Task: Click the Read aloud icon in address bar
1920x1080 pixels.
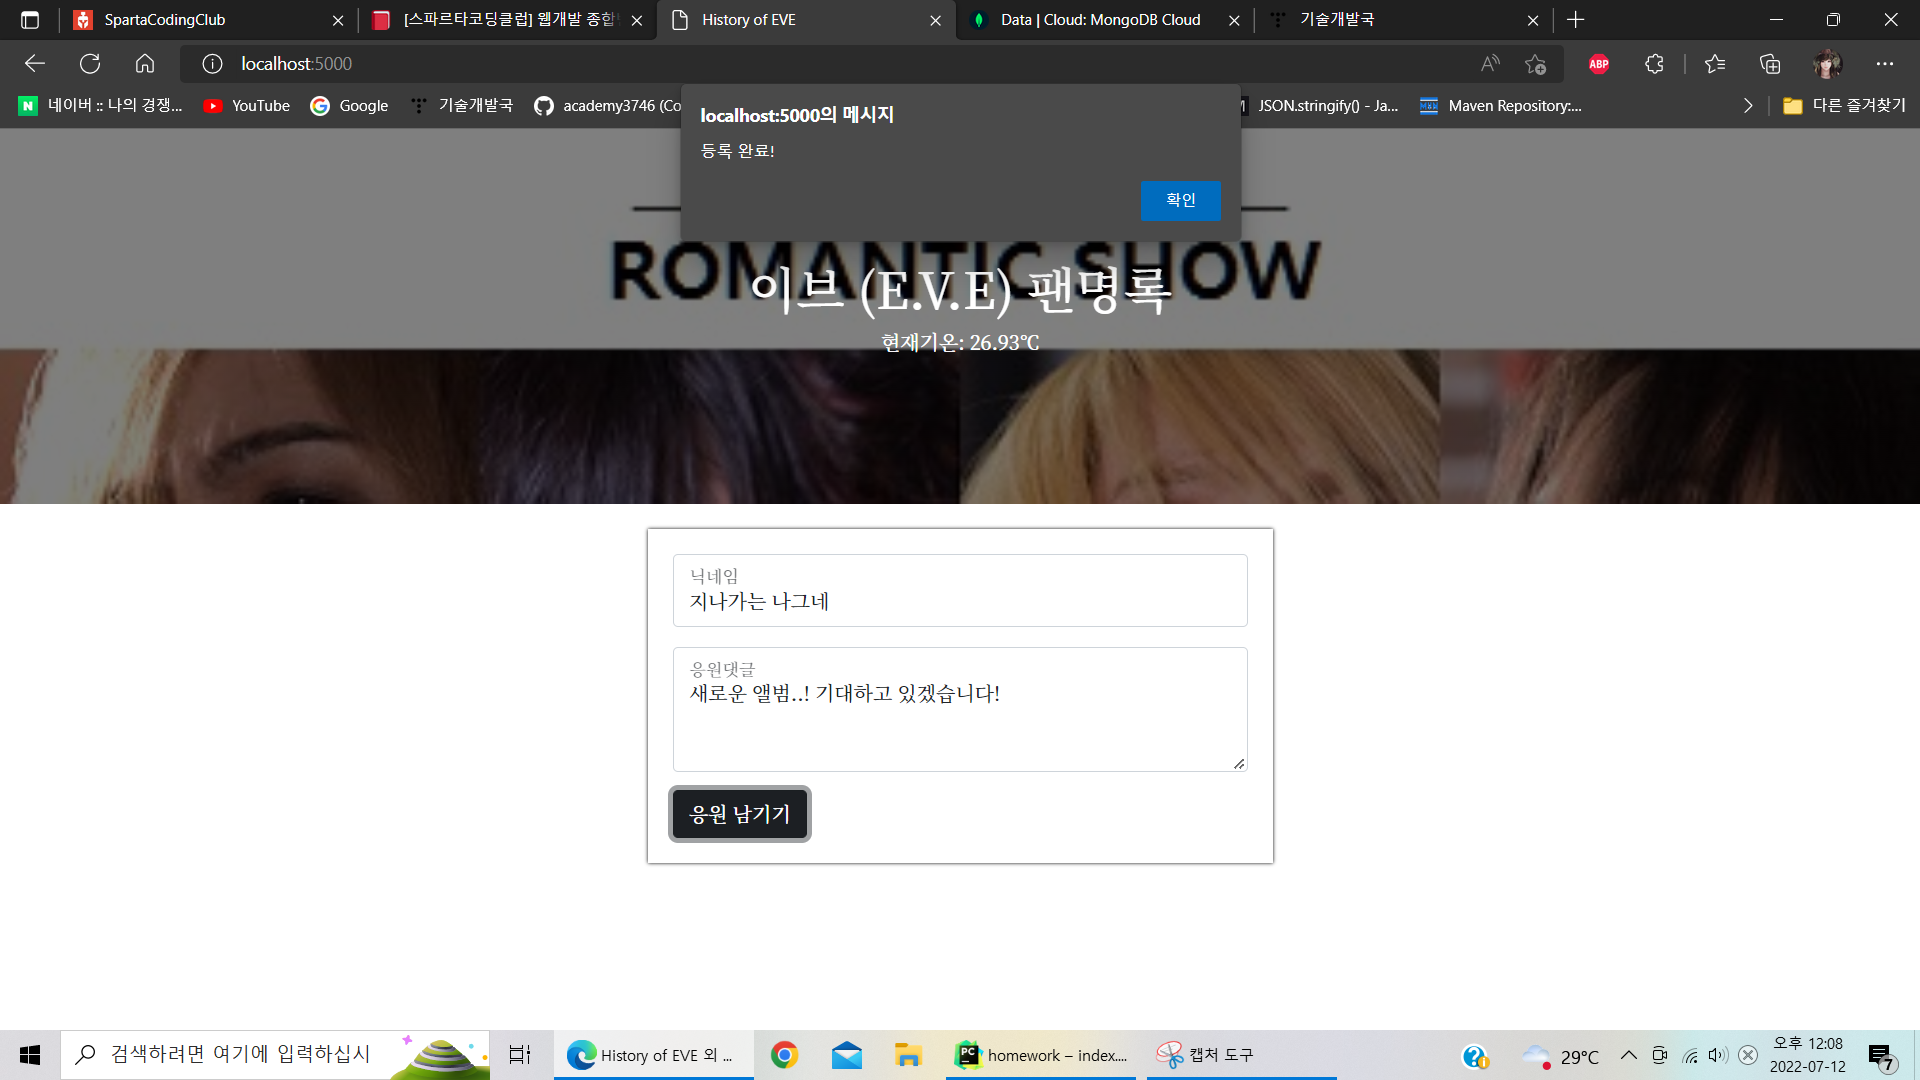Action: [1490, 64]
